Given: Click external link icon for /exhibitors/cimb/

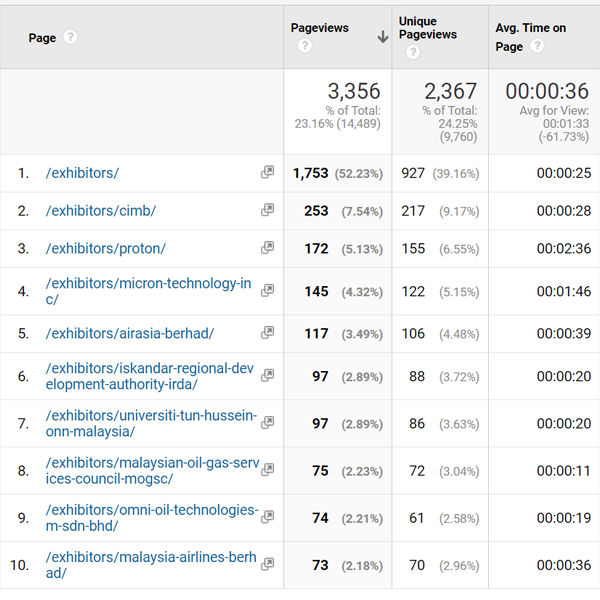Looking at the screenshot, I should pos(267,211).
